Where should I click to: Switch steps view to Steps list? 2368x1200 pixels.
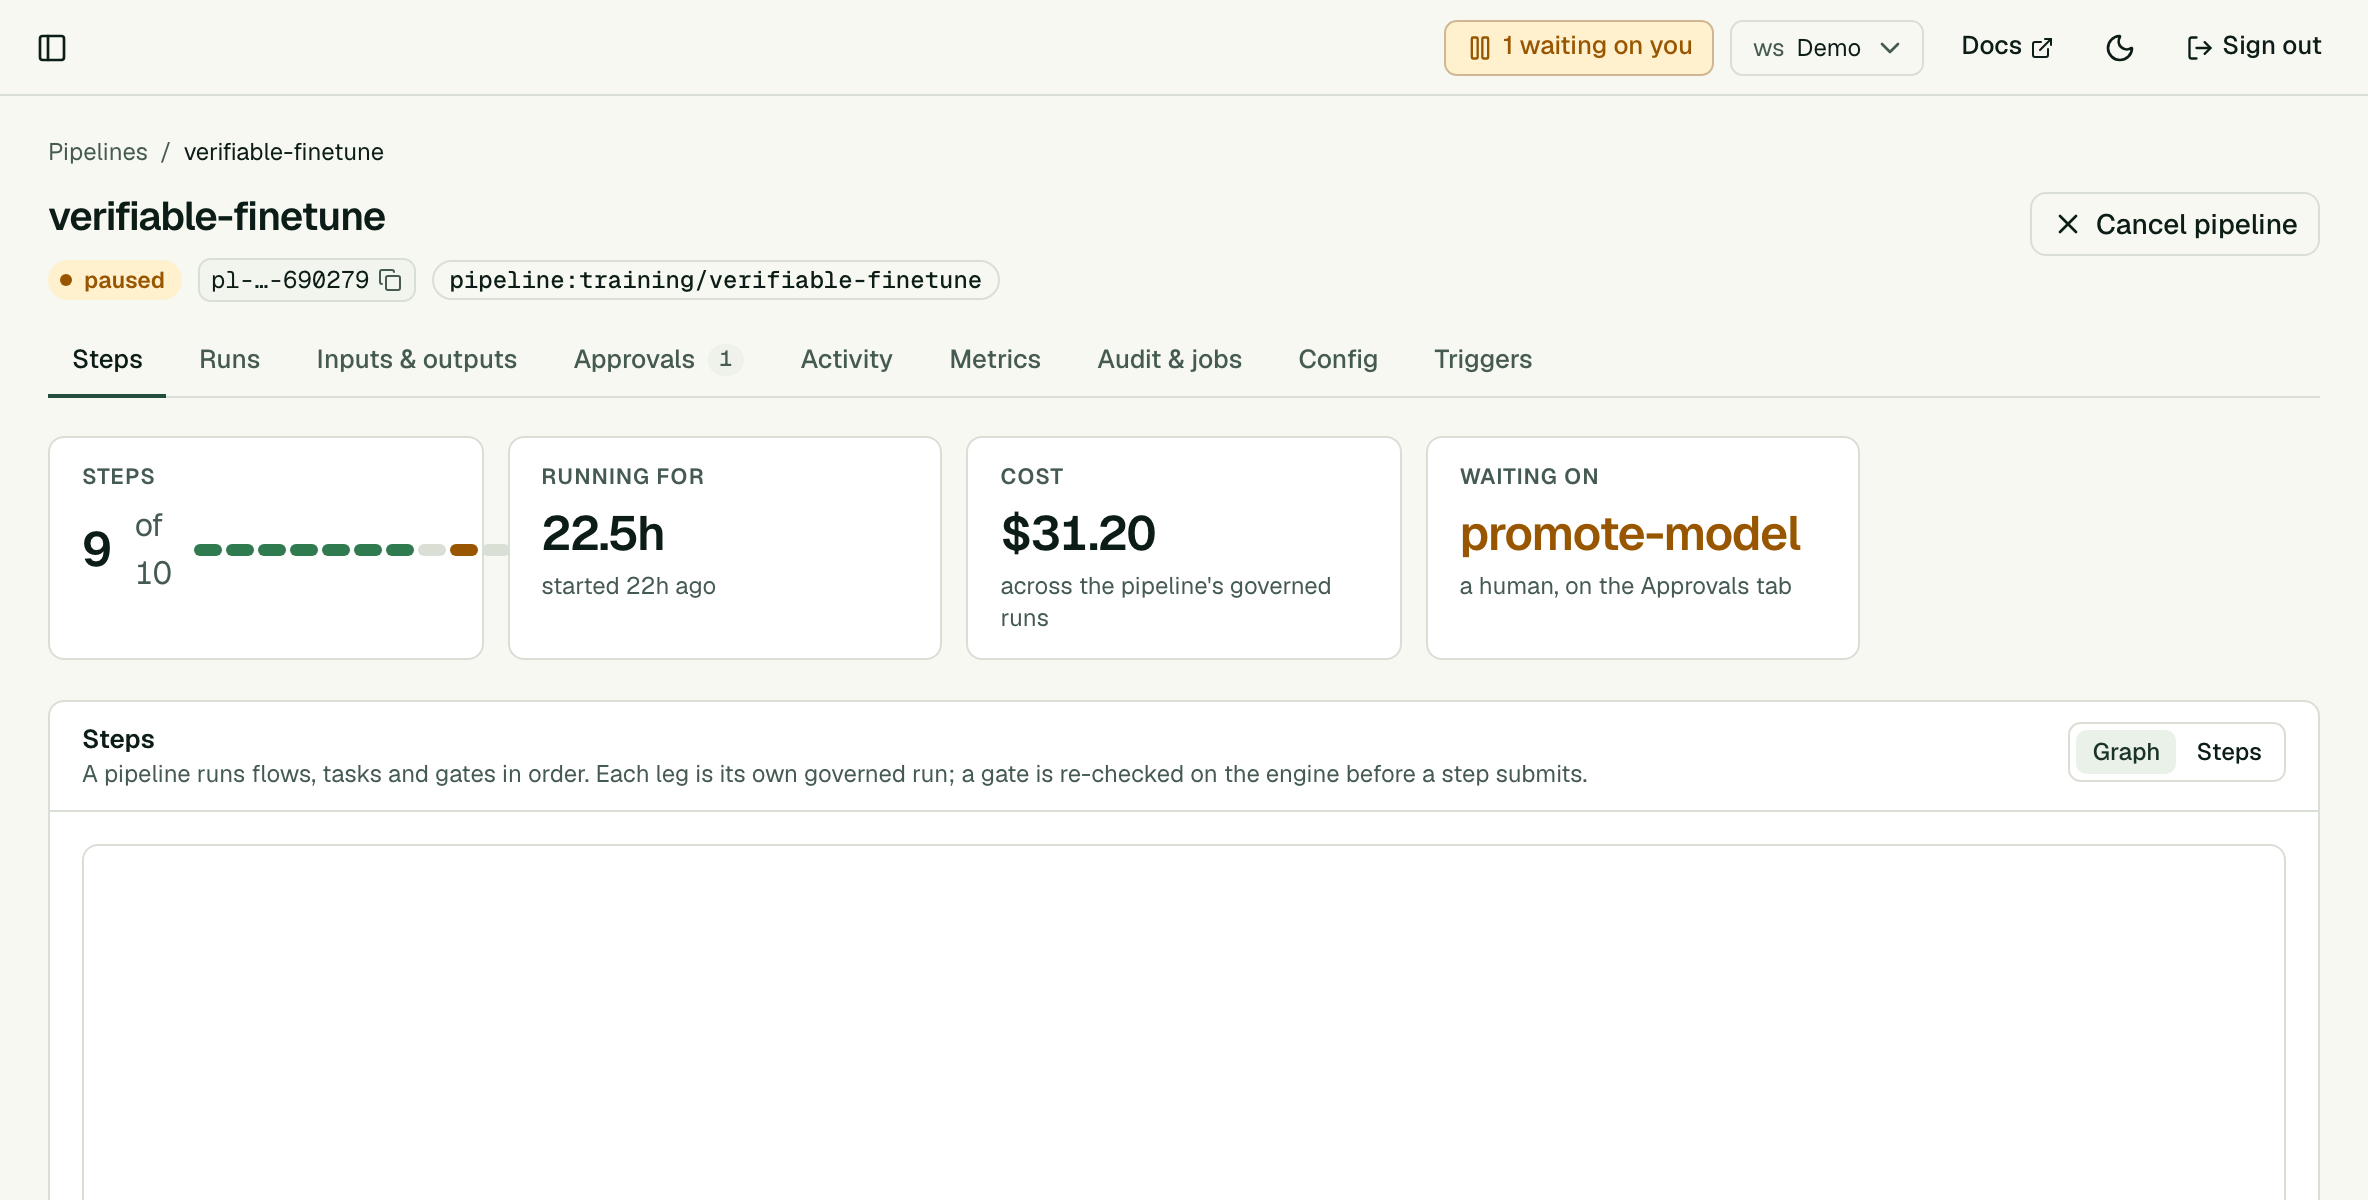[2228, 752]
